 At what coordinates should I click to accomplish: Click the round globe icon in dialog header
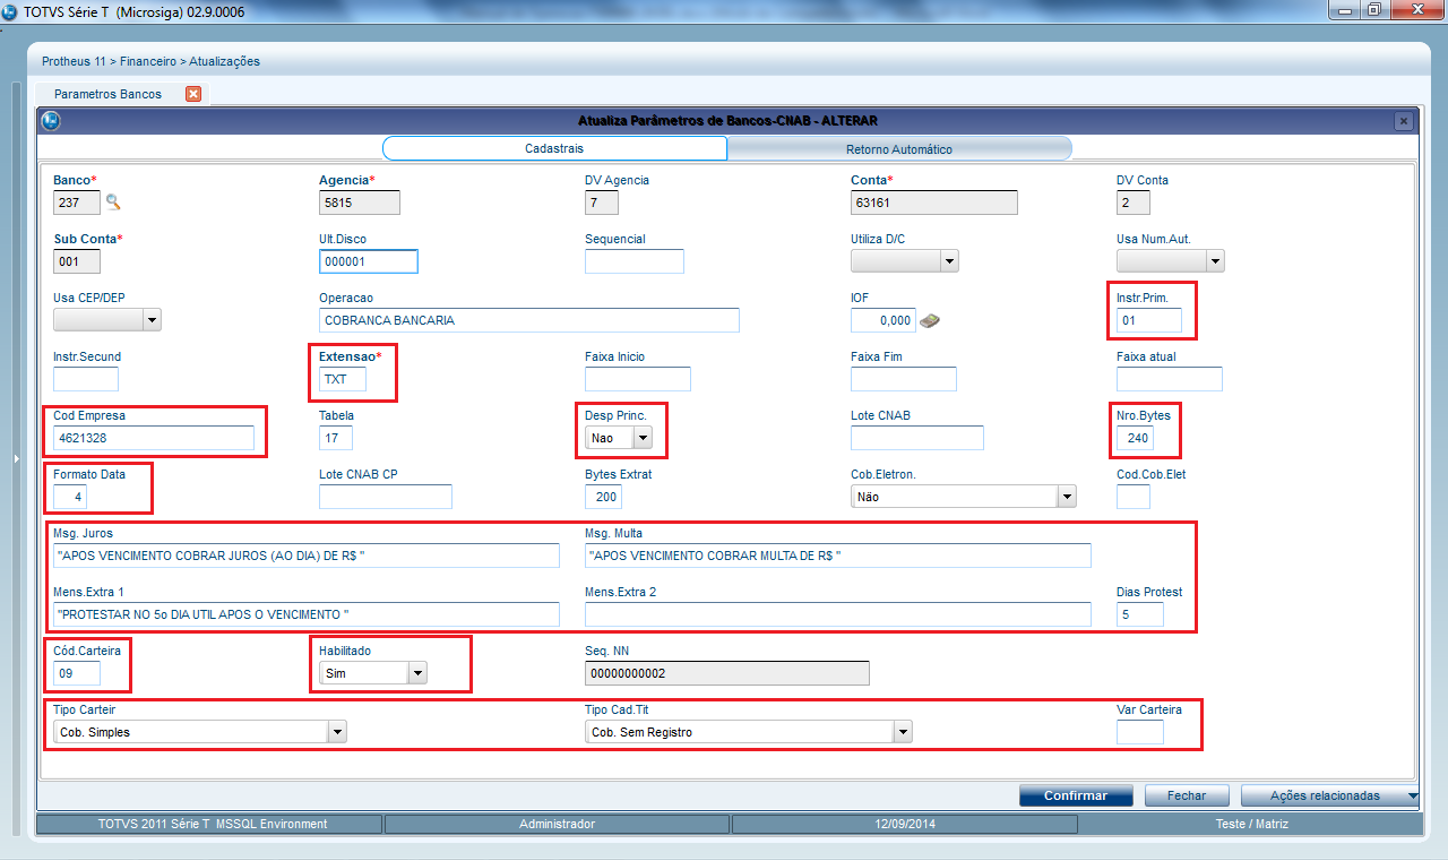tap(51, 121)
